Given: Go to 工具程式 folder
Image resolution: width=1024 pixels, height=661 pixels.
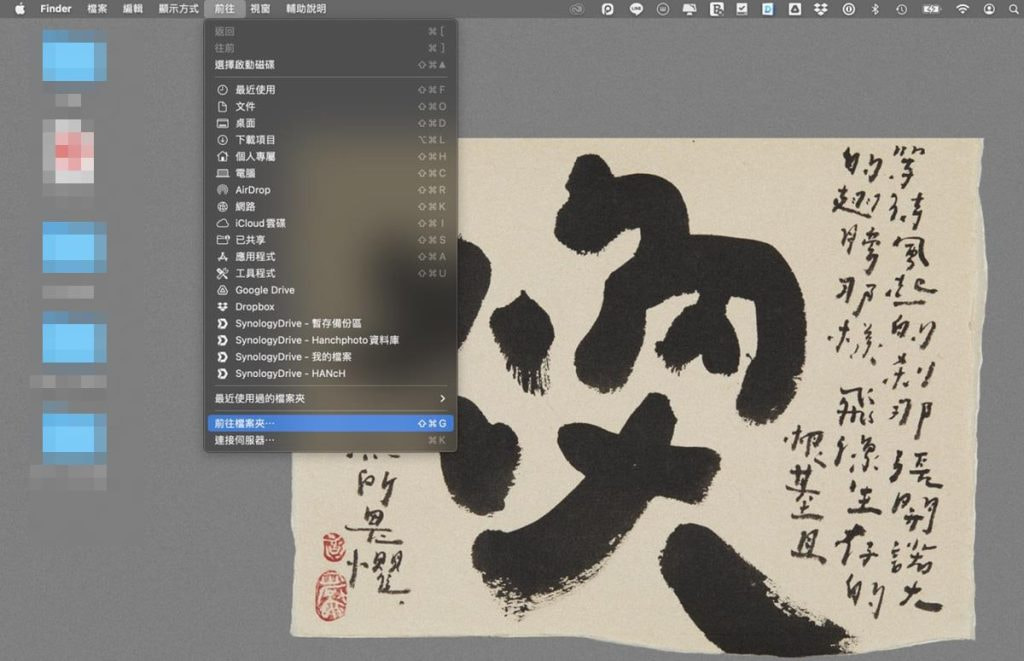Looking at the screenshot, I should [330, 273].
